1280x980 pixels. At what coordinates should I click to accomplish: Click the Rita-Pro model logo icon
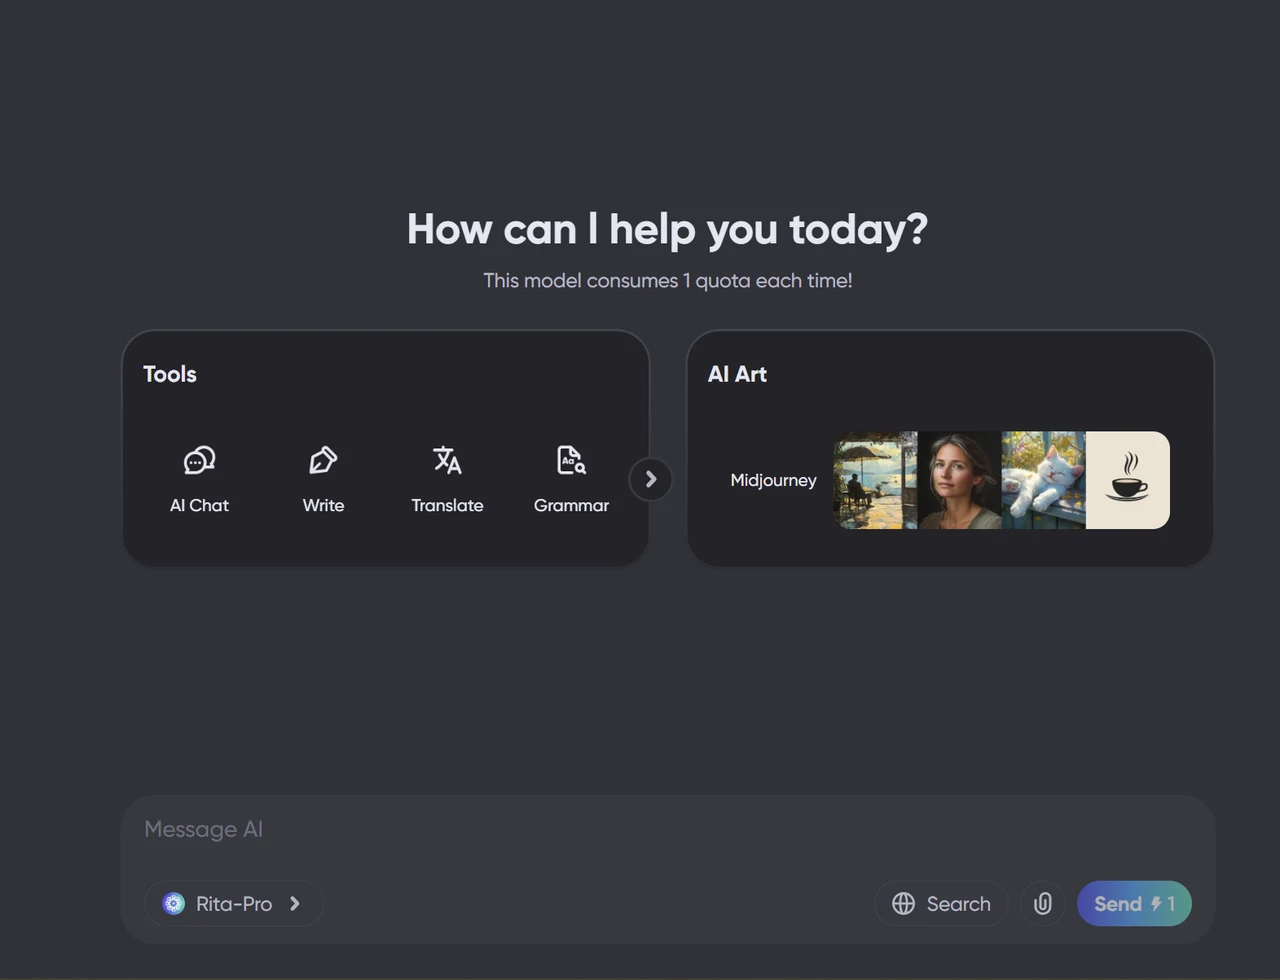coord(174,904)
